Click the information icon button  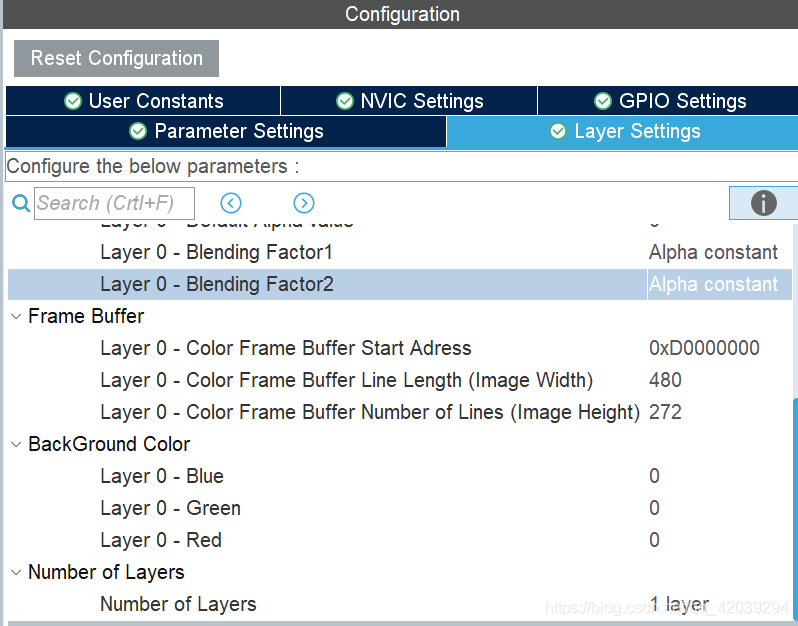click(x=763, y=203)
